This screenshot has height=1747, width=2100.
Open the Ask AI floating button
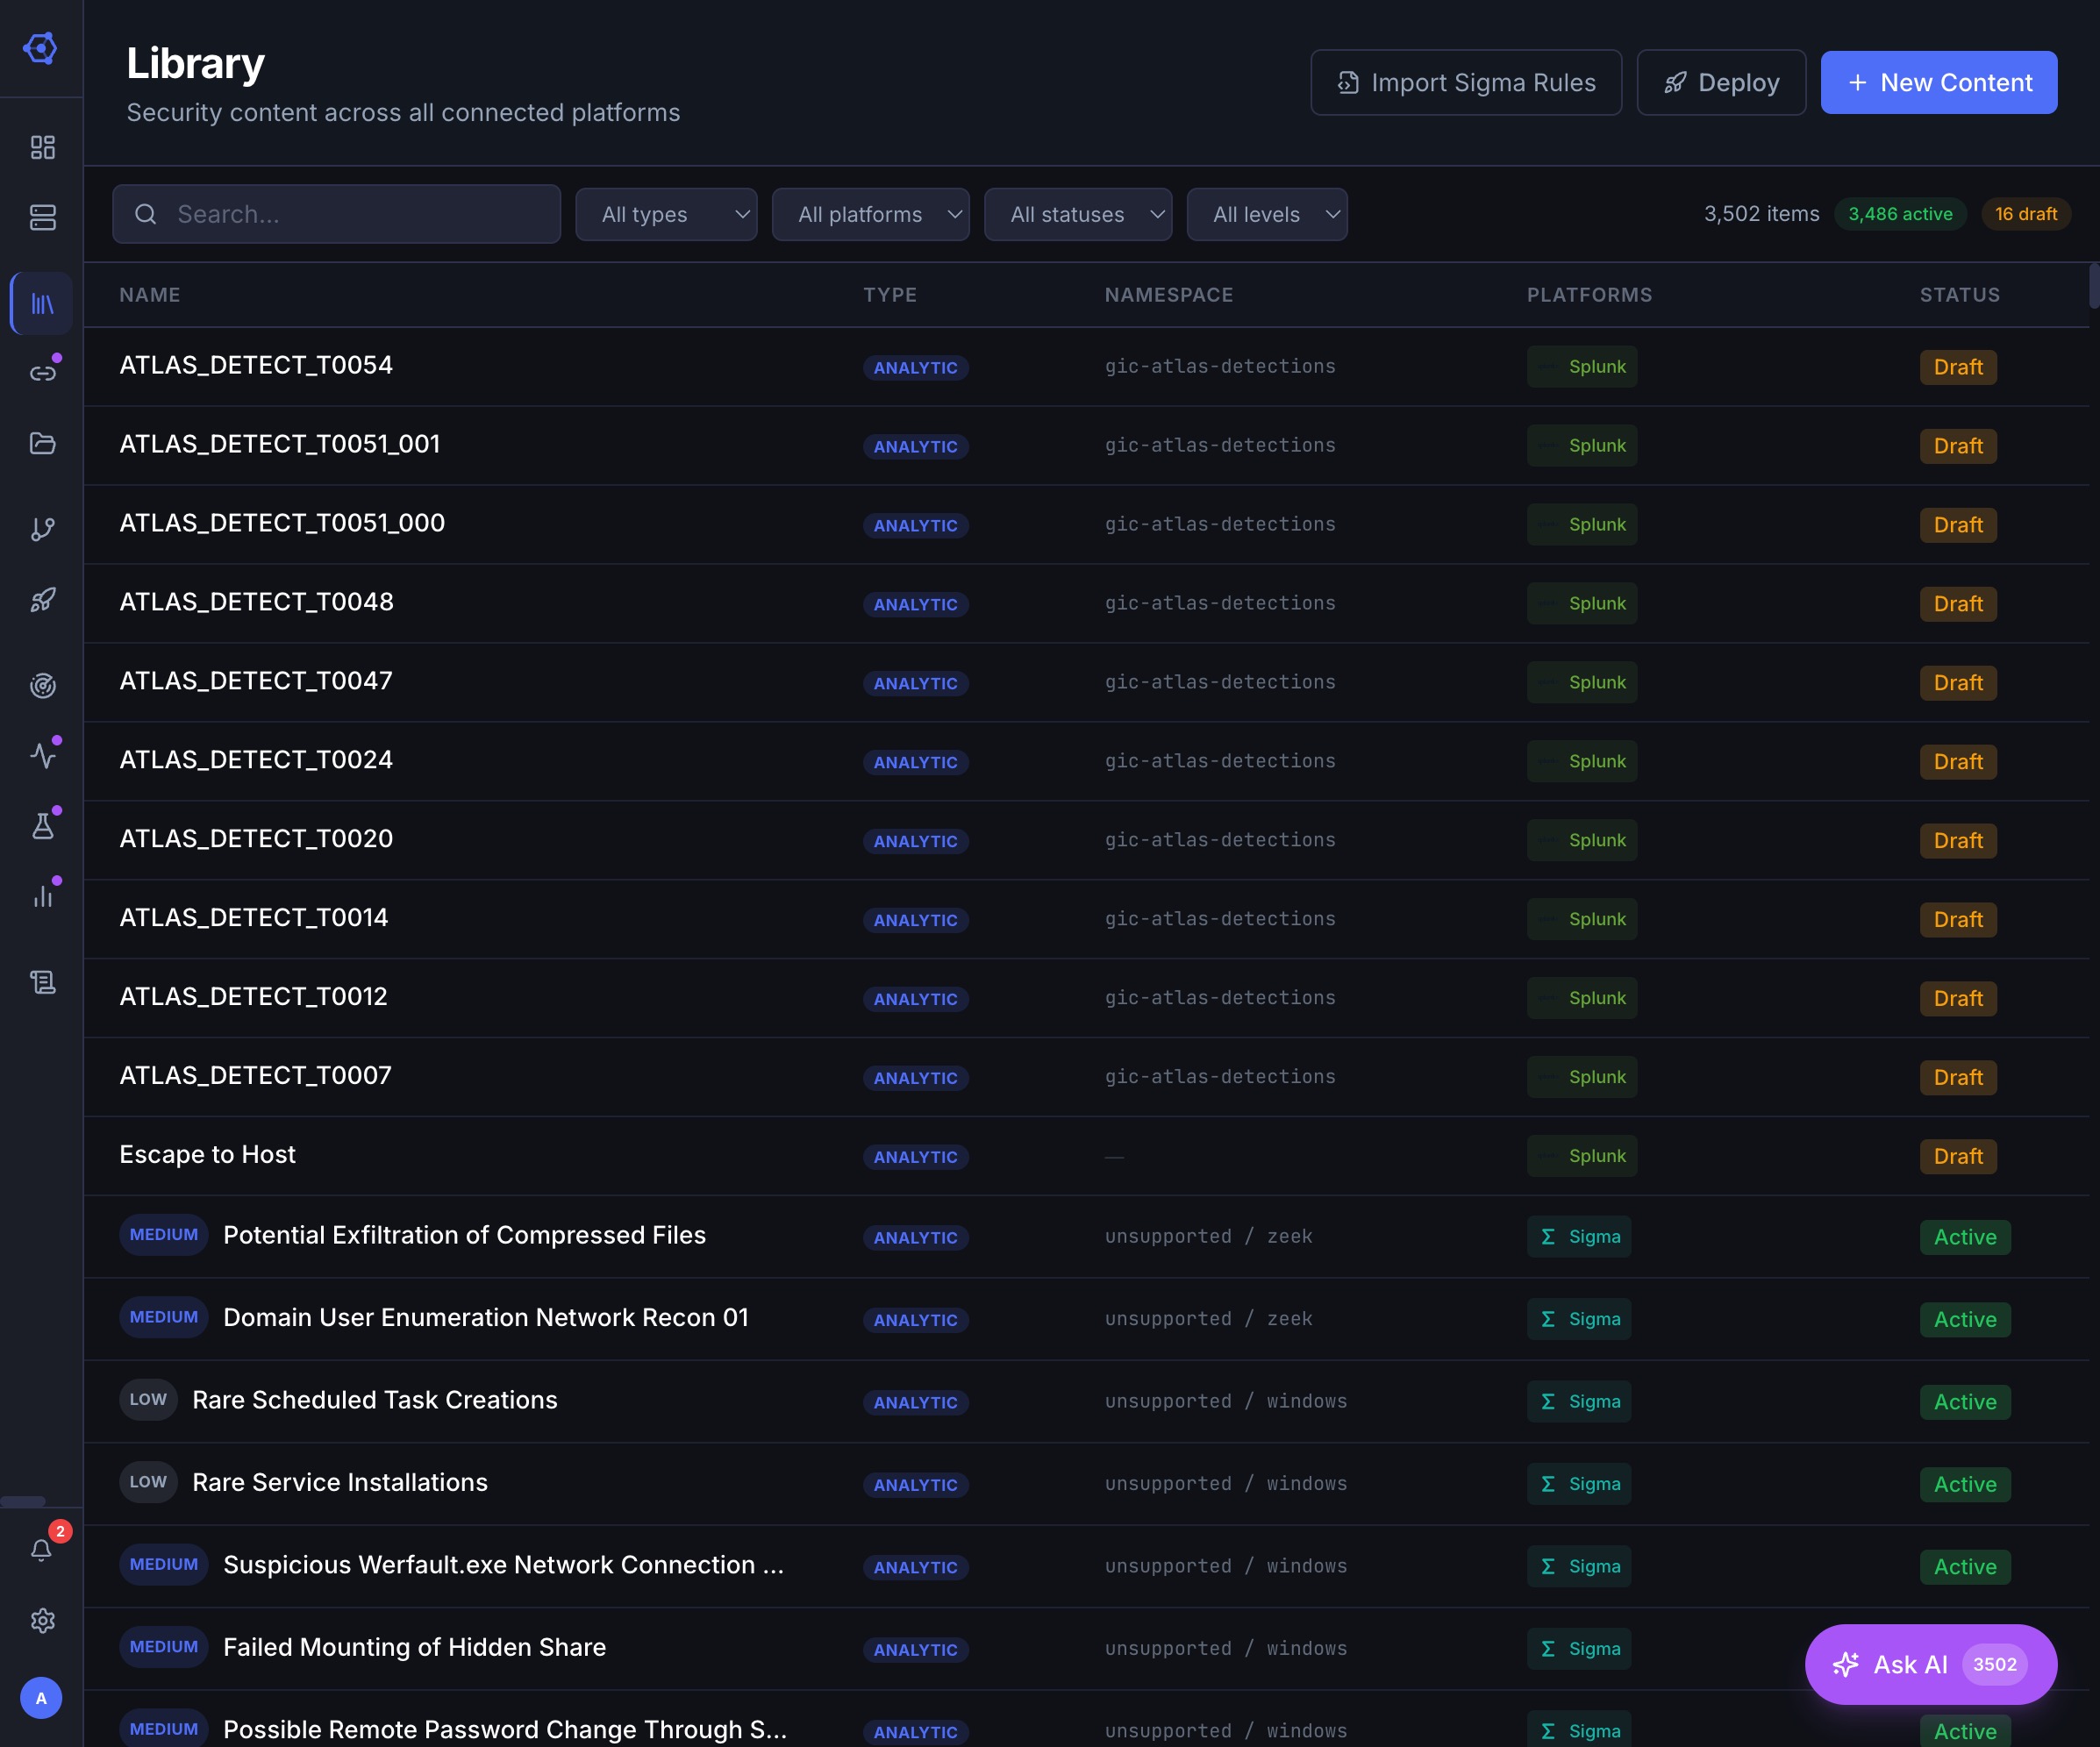point(1930,1664)
